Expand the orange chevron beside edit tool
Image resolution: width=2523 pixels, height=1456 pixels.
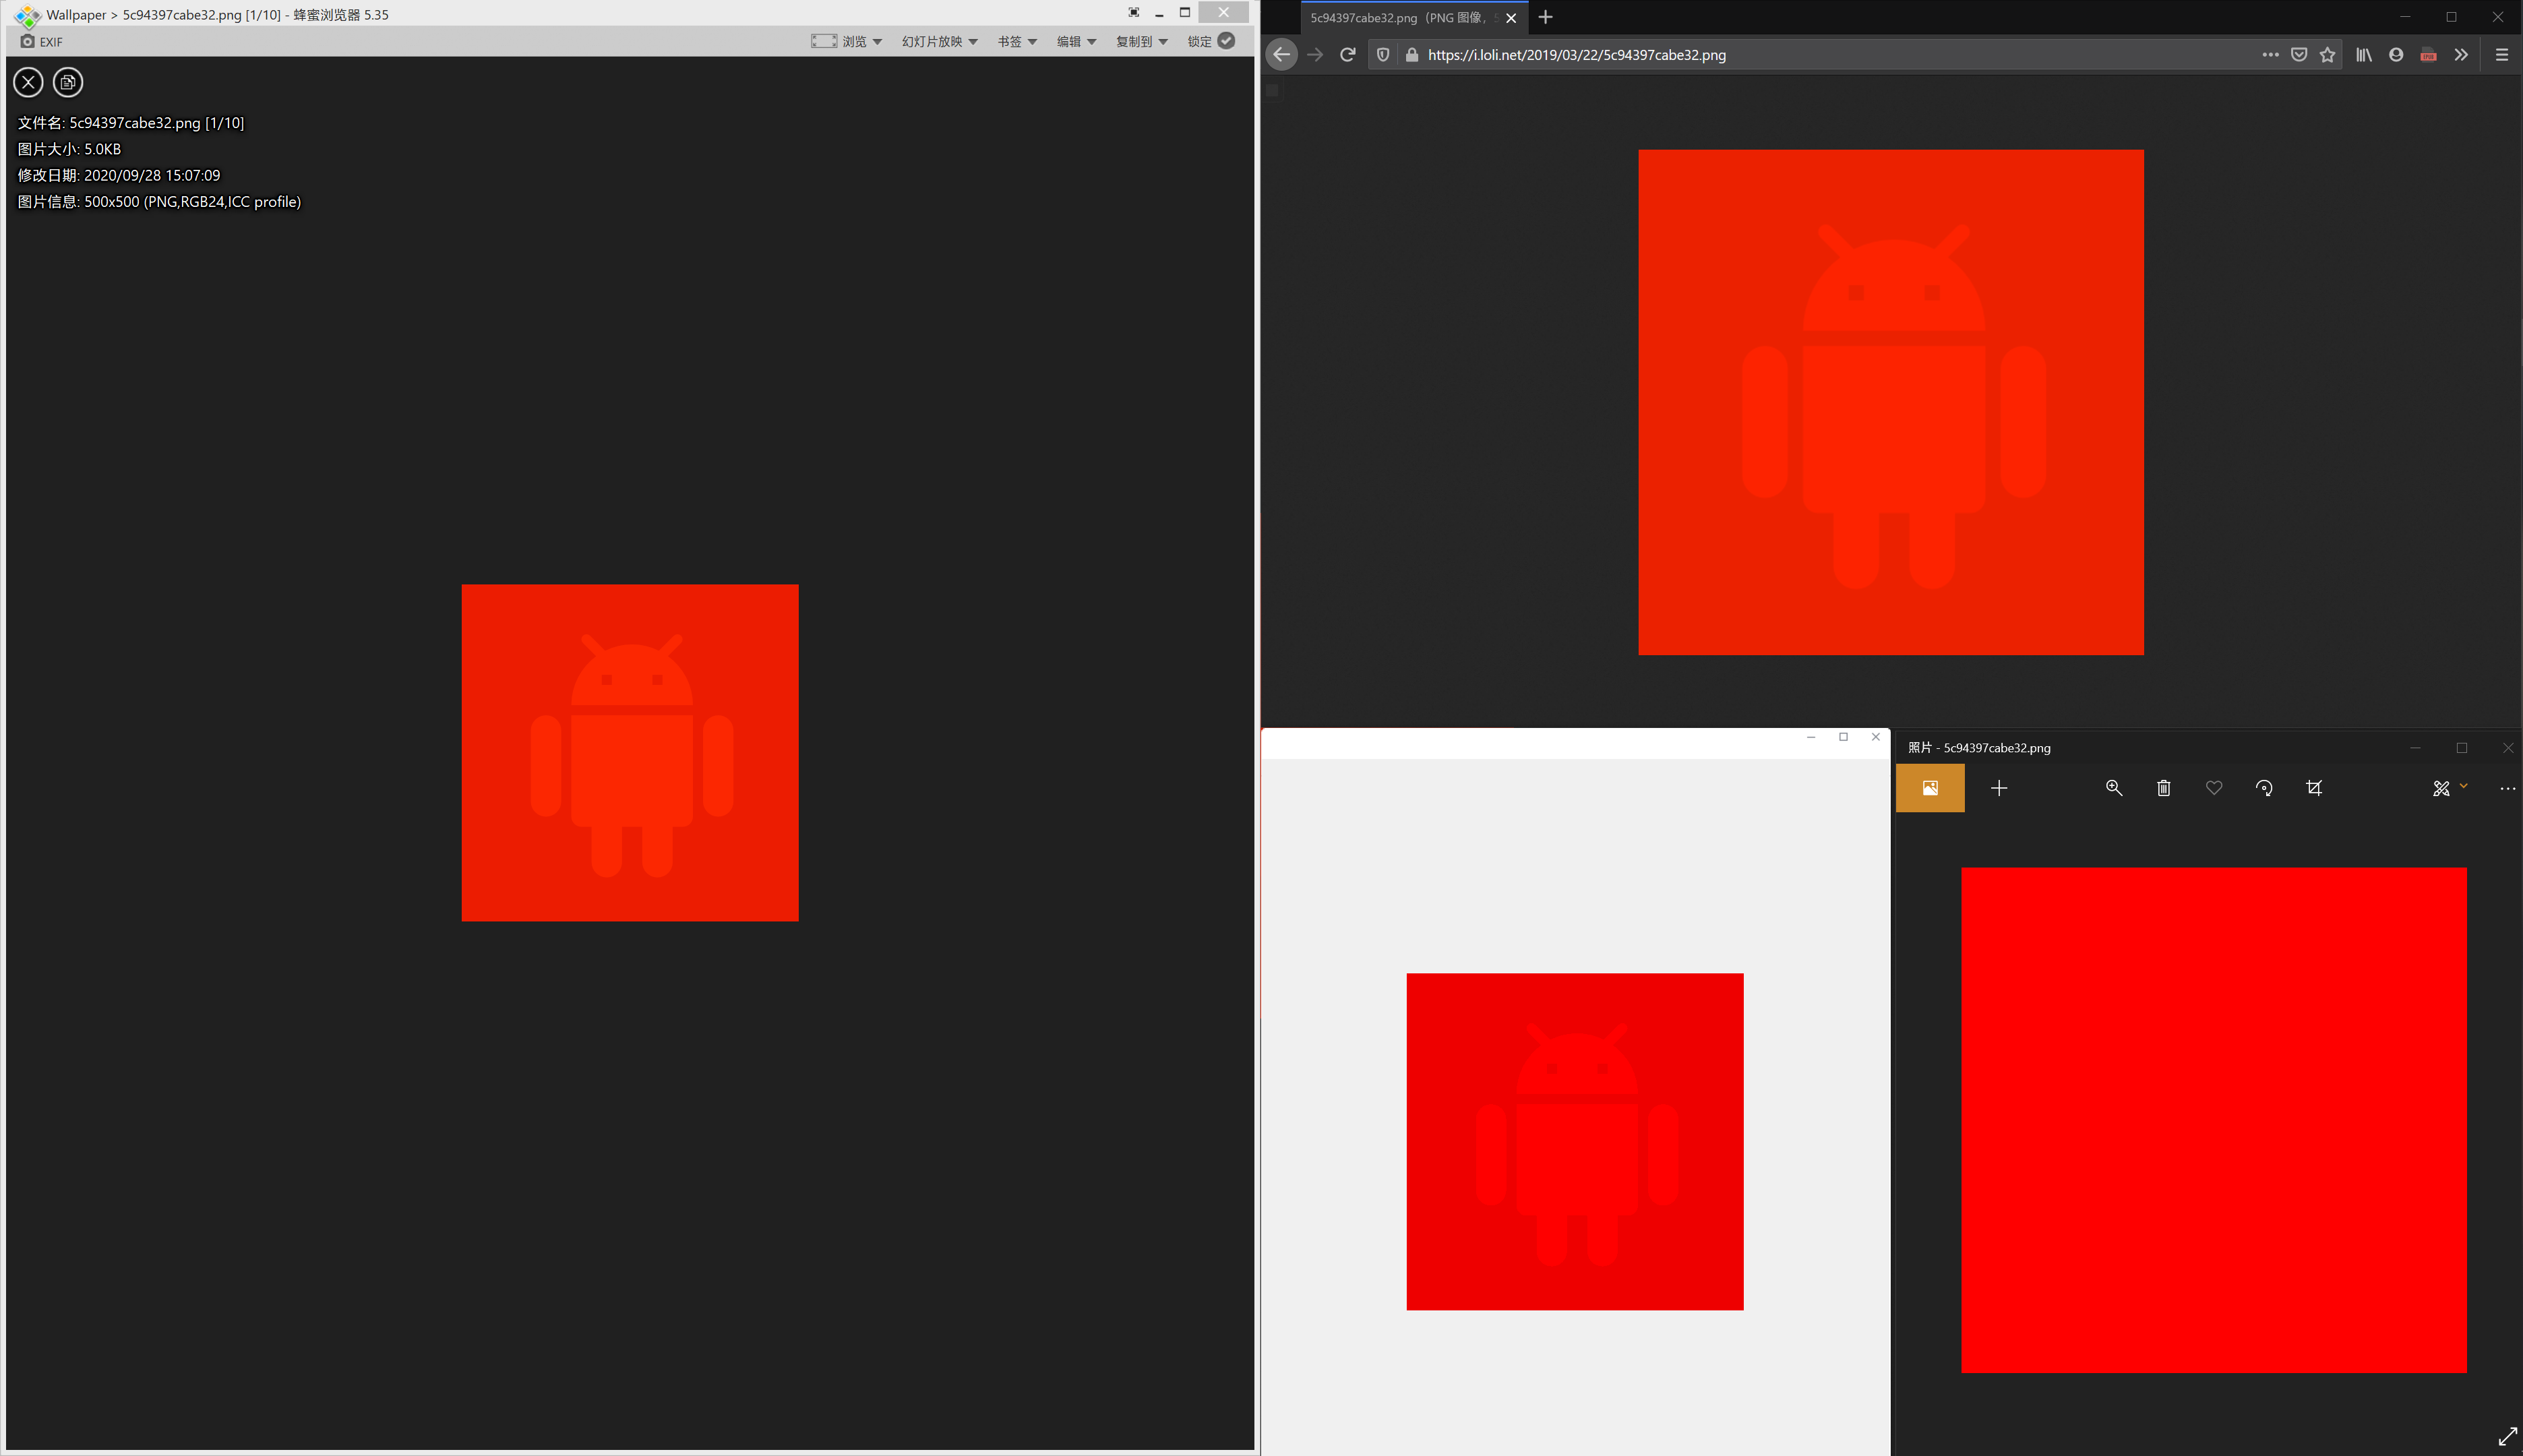pyautogui.click(x=2463, y=786)
